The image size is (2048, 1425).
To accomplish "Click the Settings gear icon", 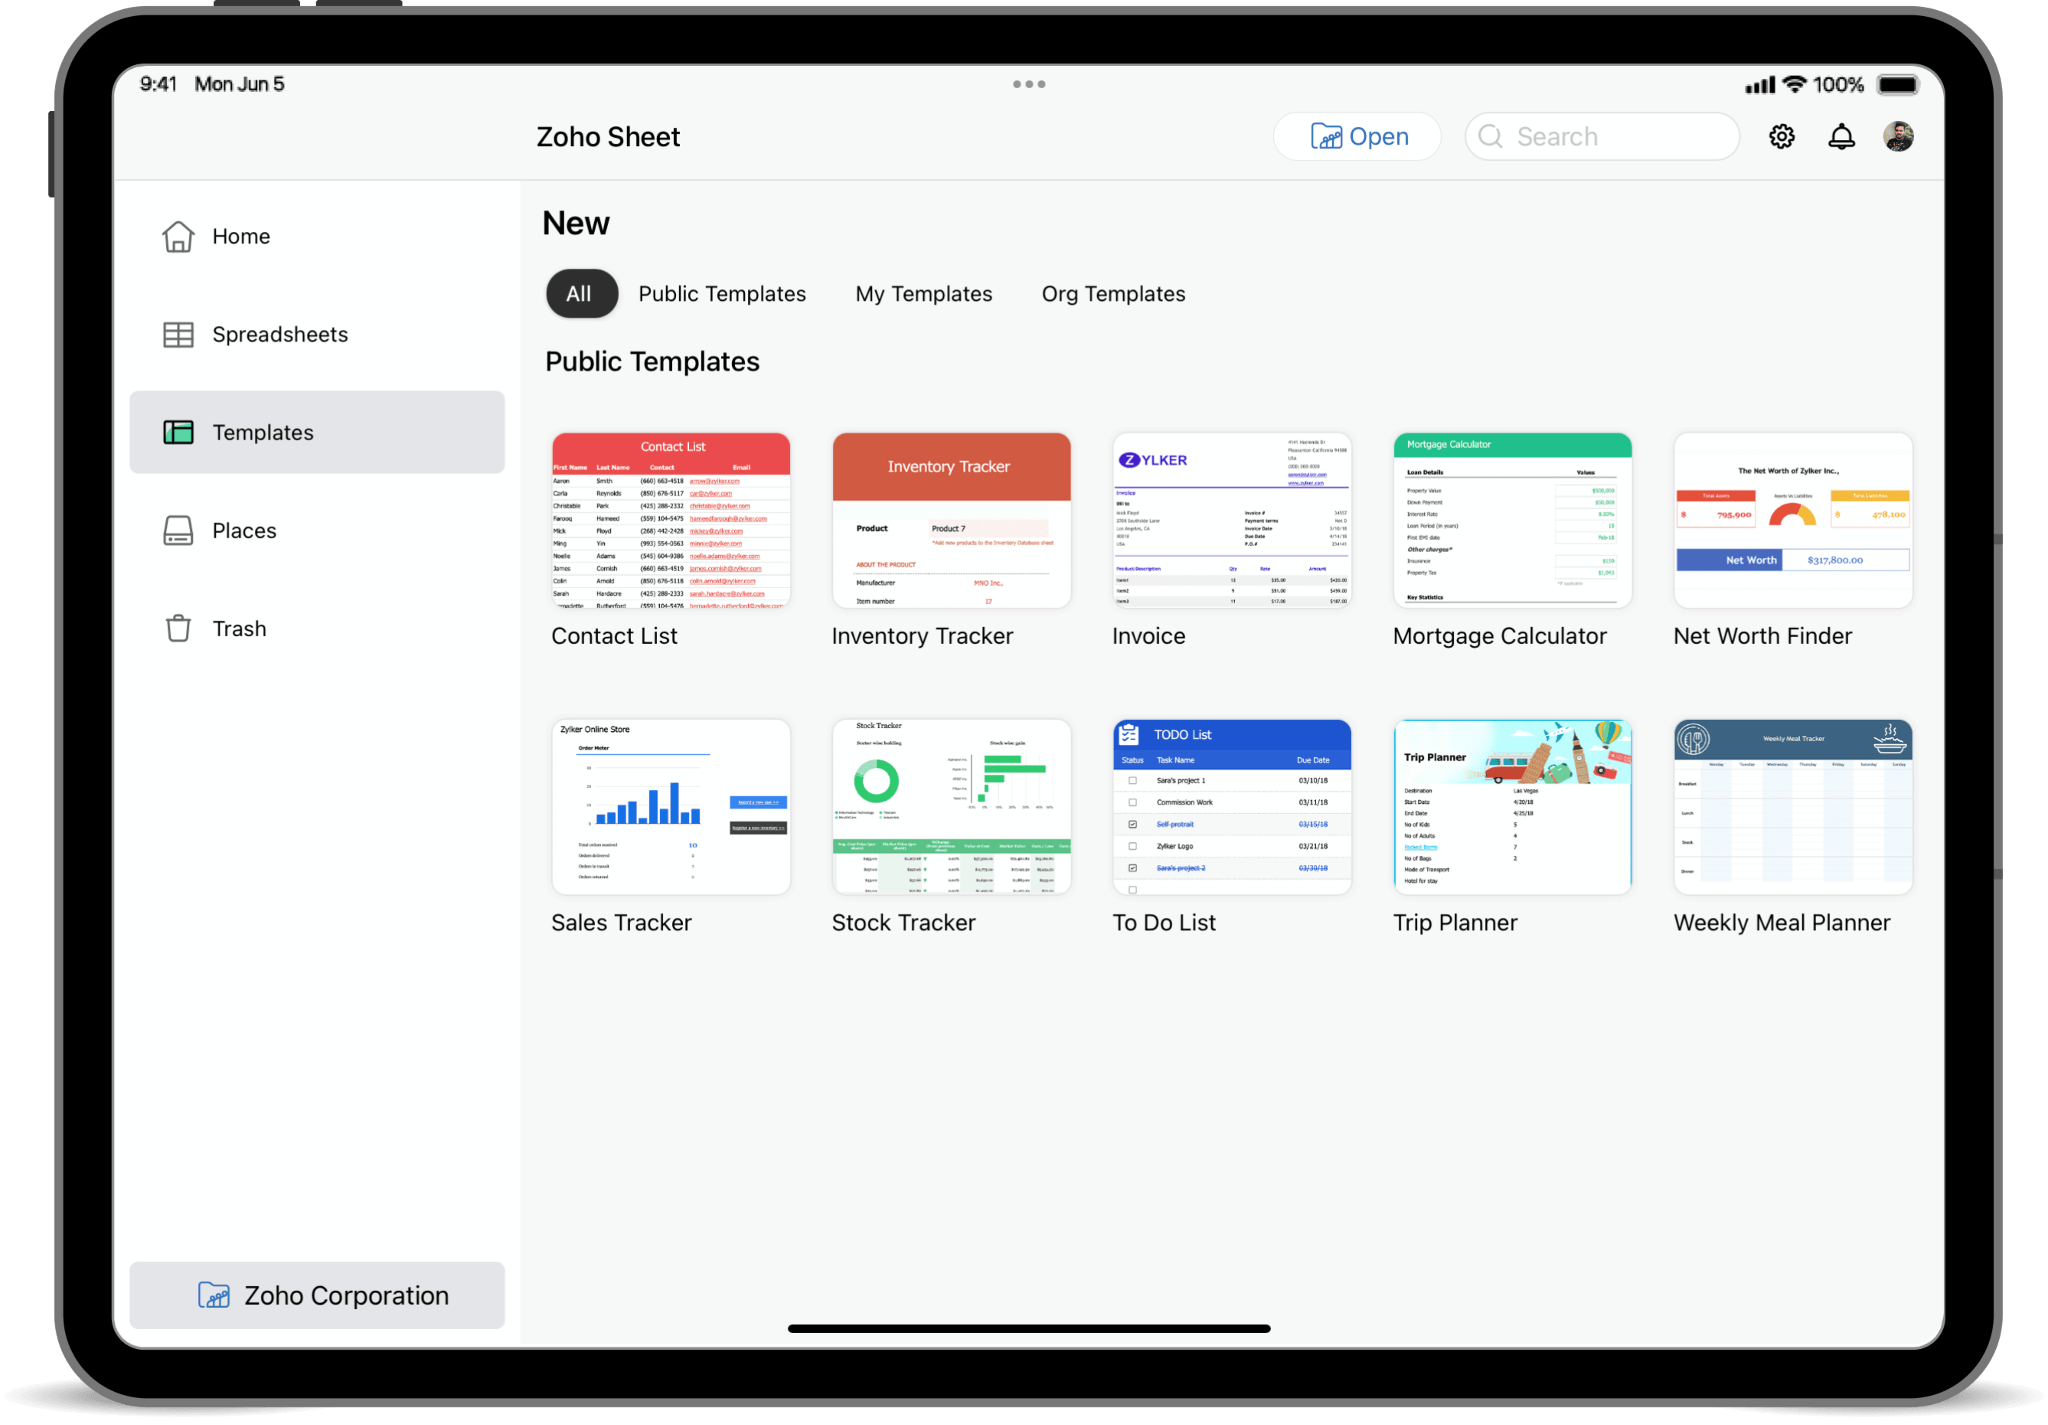I will point(1785,137).
